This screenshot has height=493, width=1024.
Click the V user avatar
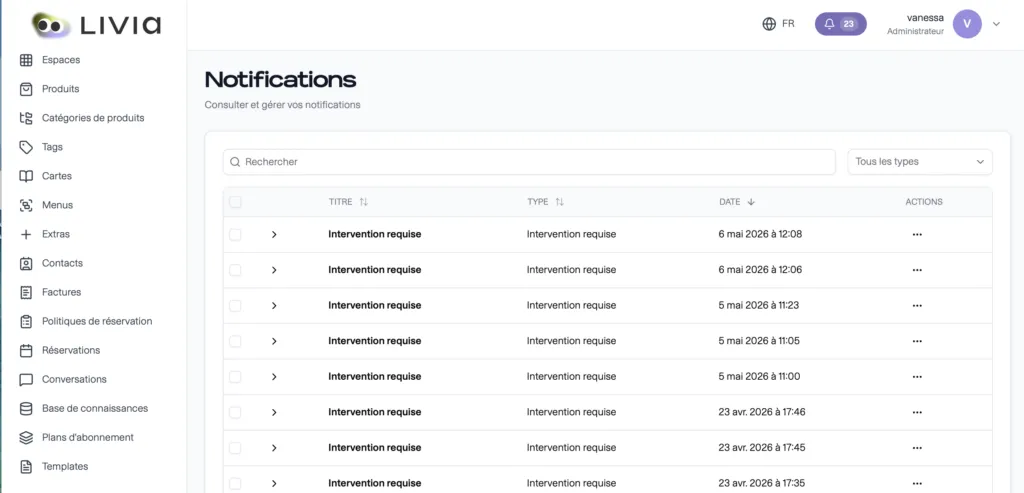967,24
